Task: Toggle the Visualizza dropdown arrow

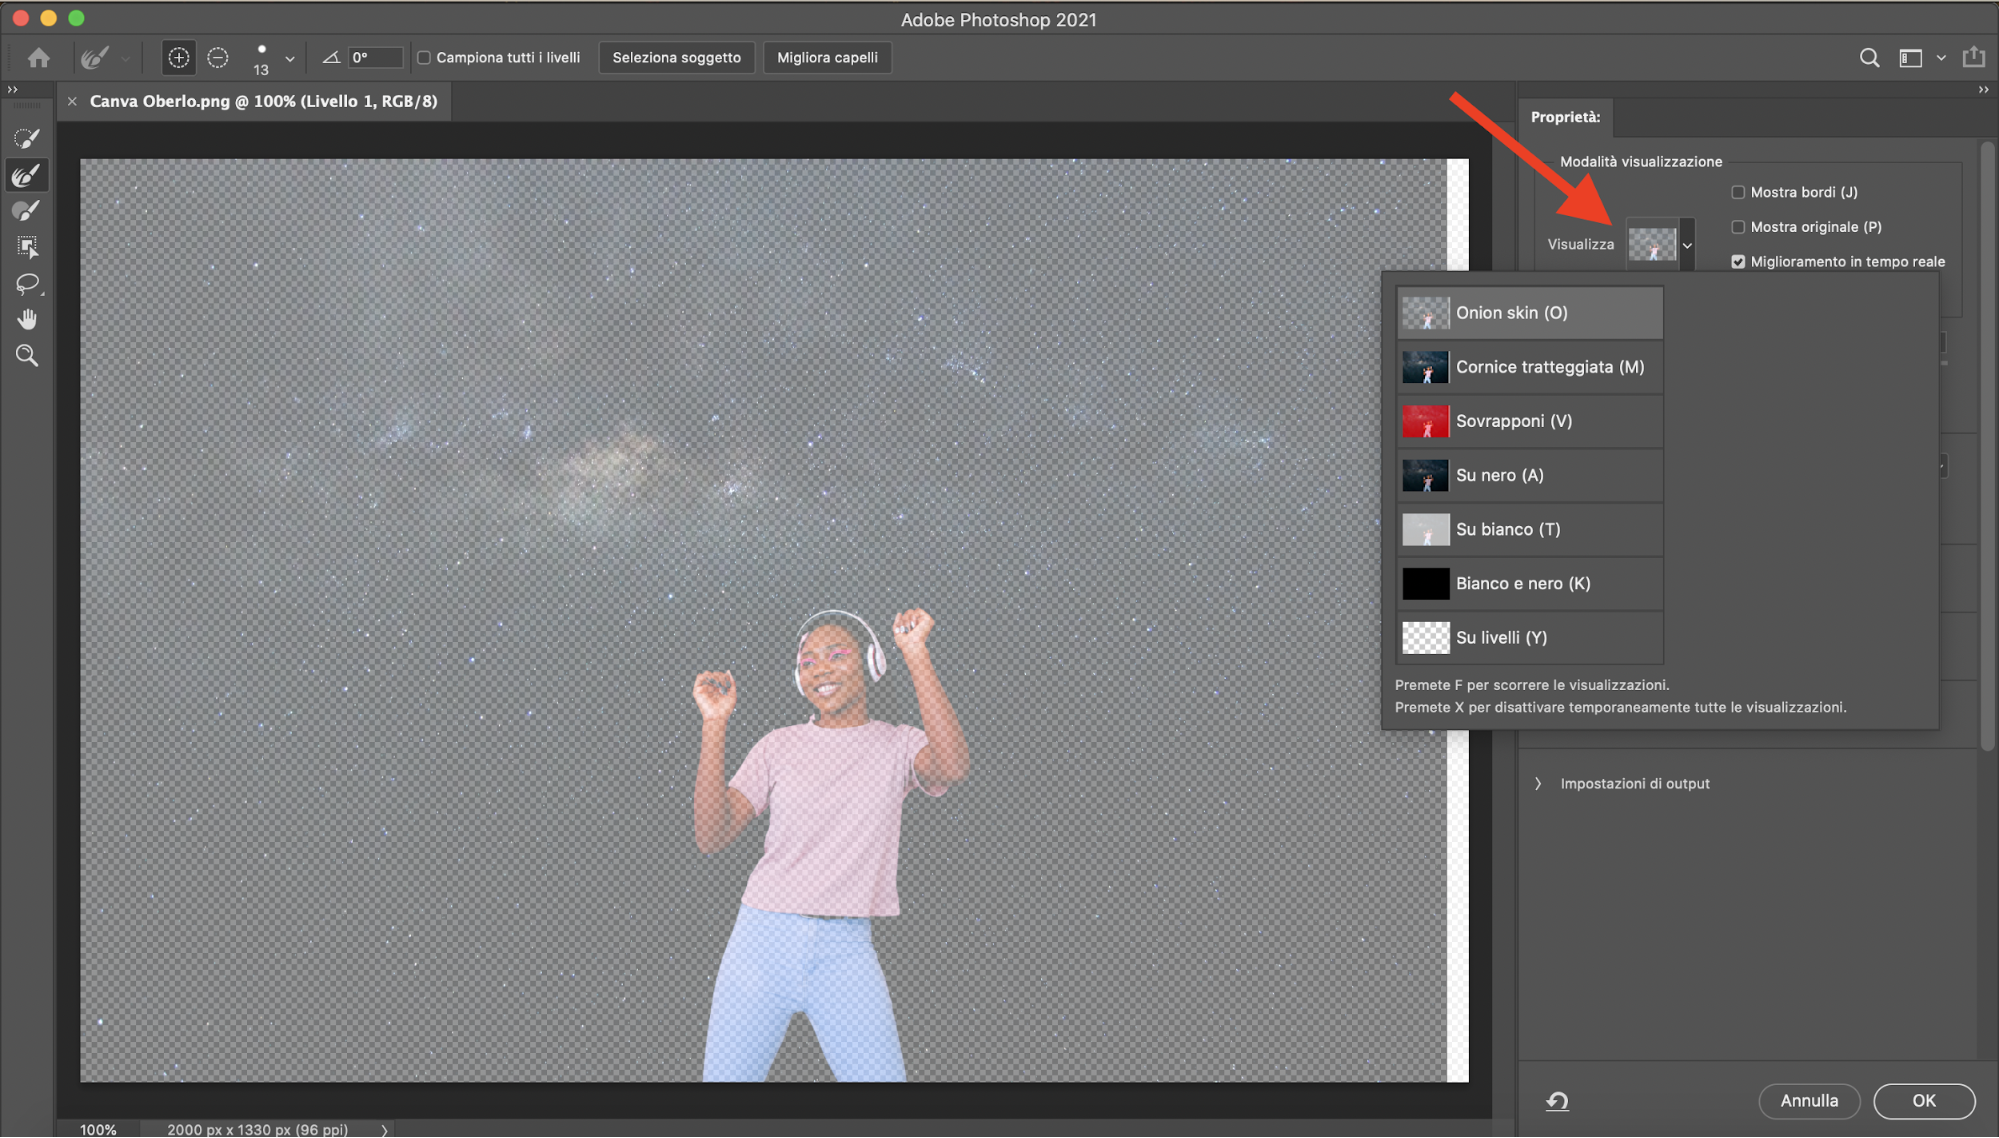Action: 1687,245
